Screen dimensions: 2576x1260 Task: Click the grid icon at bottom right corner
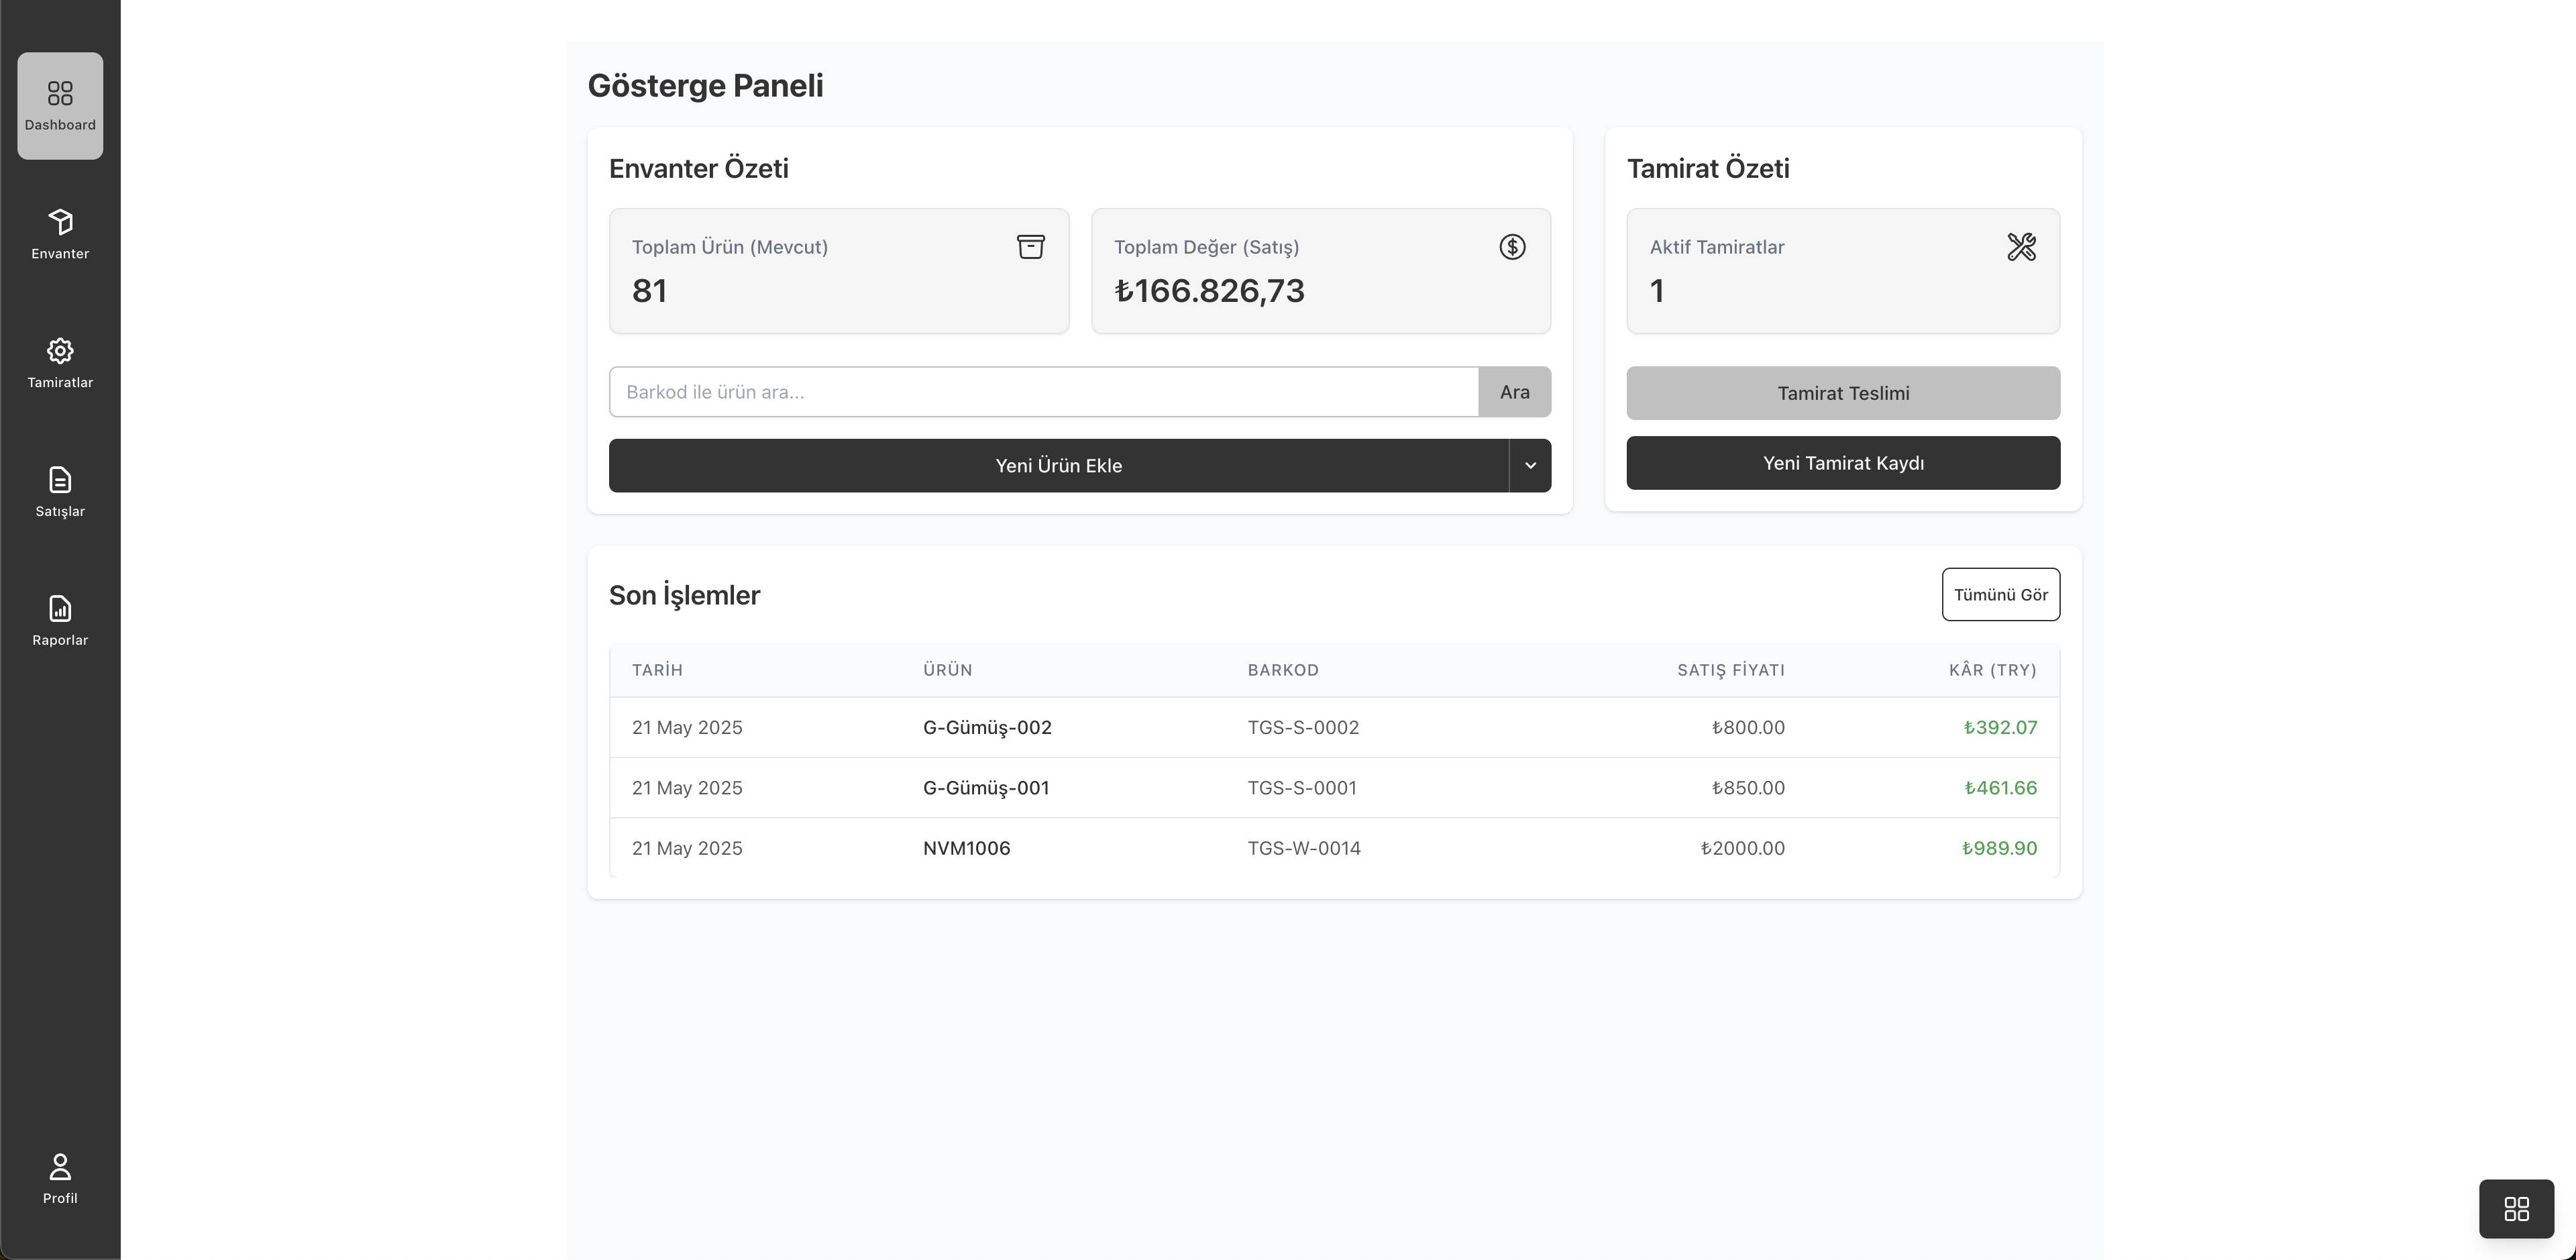(2516, 1208)
